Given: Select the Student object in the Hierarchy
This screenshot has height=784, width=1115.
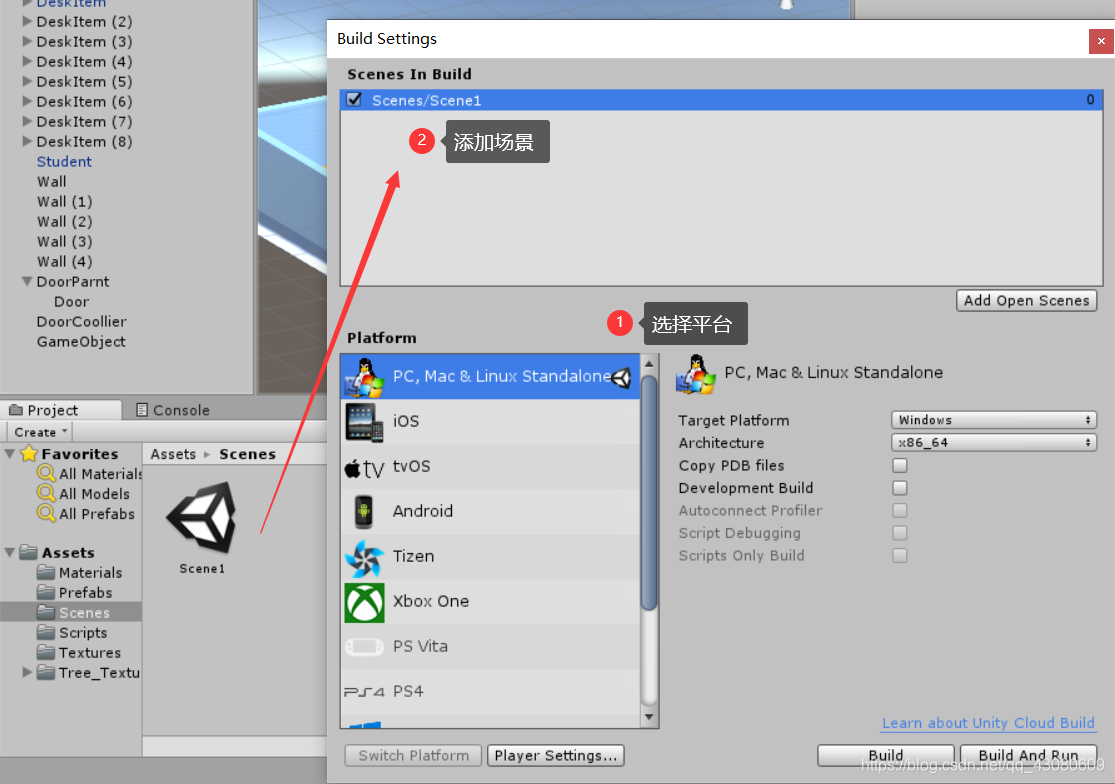Looking at the screenshot, I should 64,161.
